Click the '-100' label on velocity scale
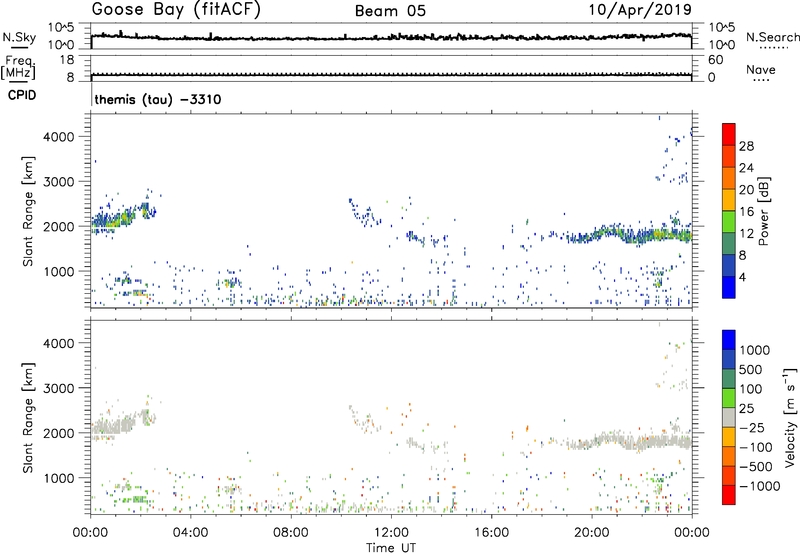800x554 pixels. pyautogui.click(x=756, y=447)
